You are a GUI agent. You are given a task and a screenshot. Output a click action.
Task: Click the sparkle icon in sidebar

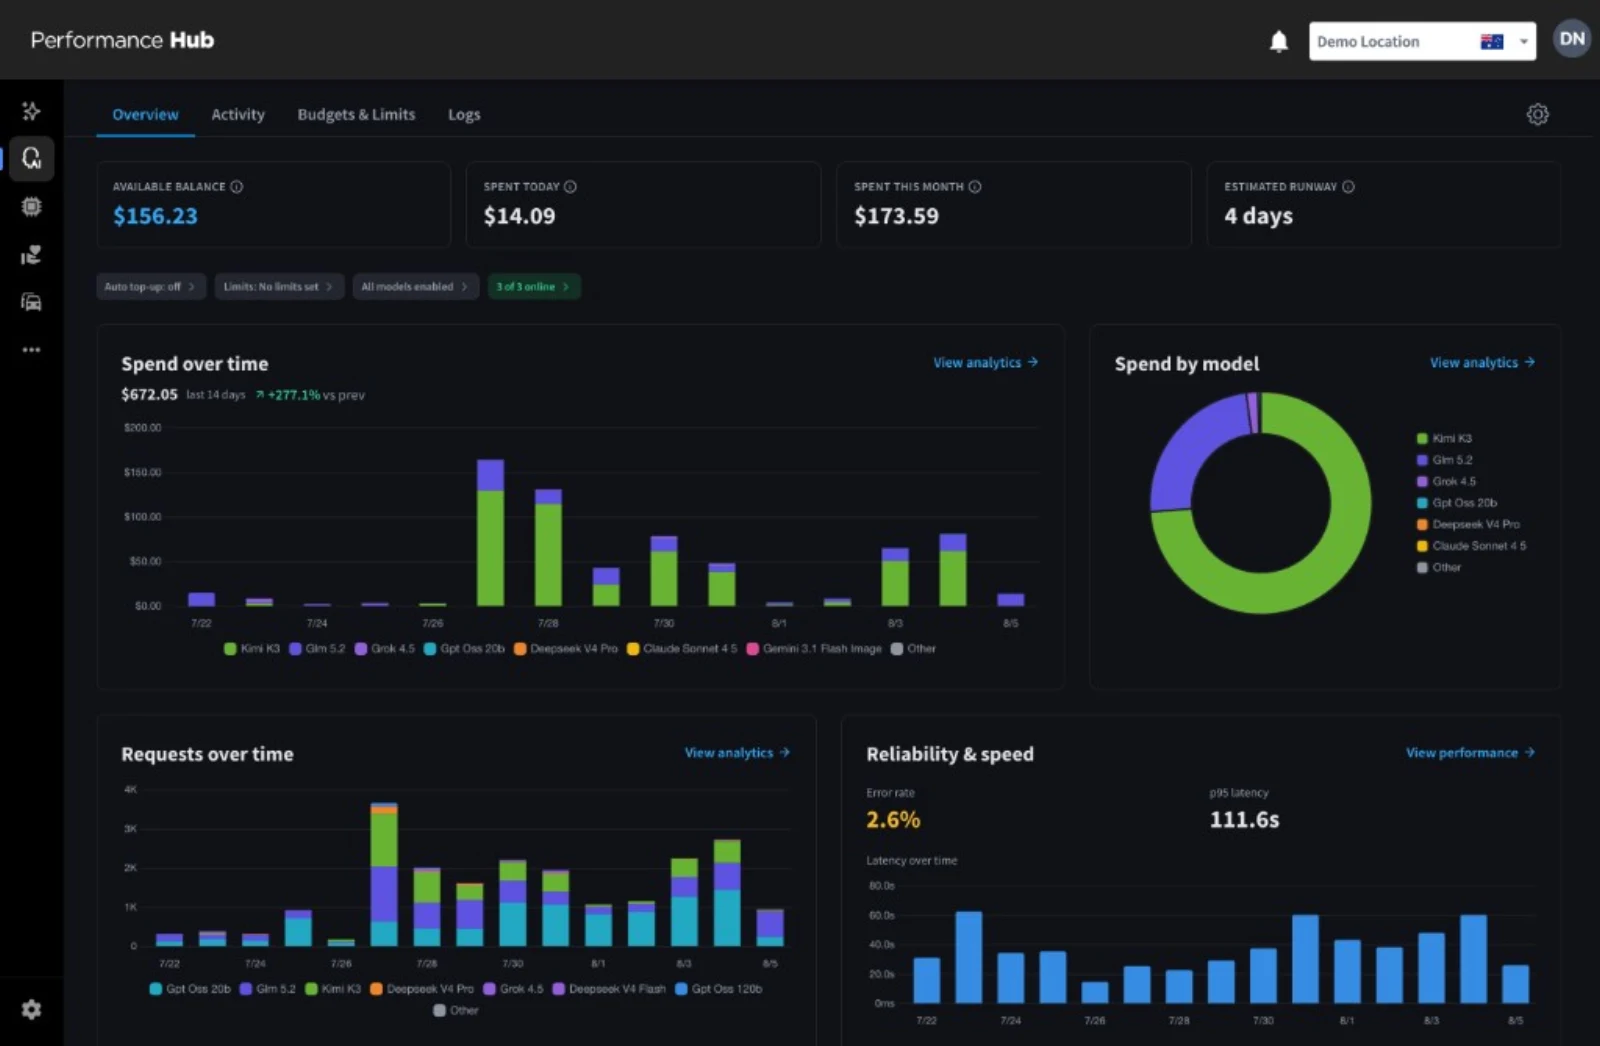tap(31, 110)
